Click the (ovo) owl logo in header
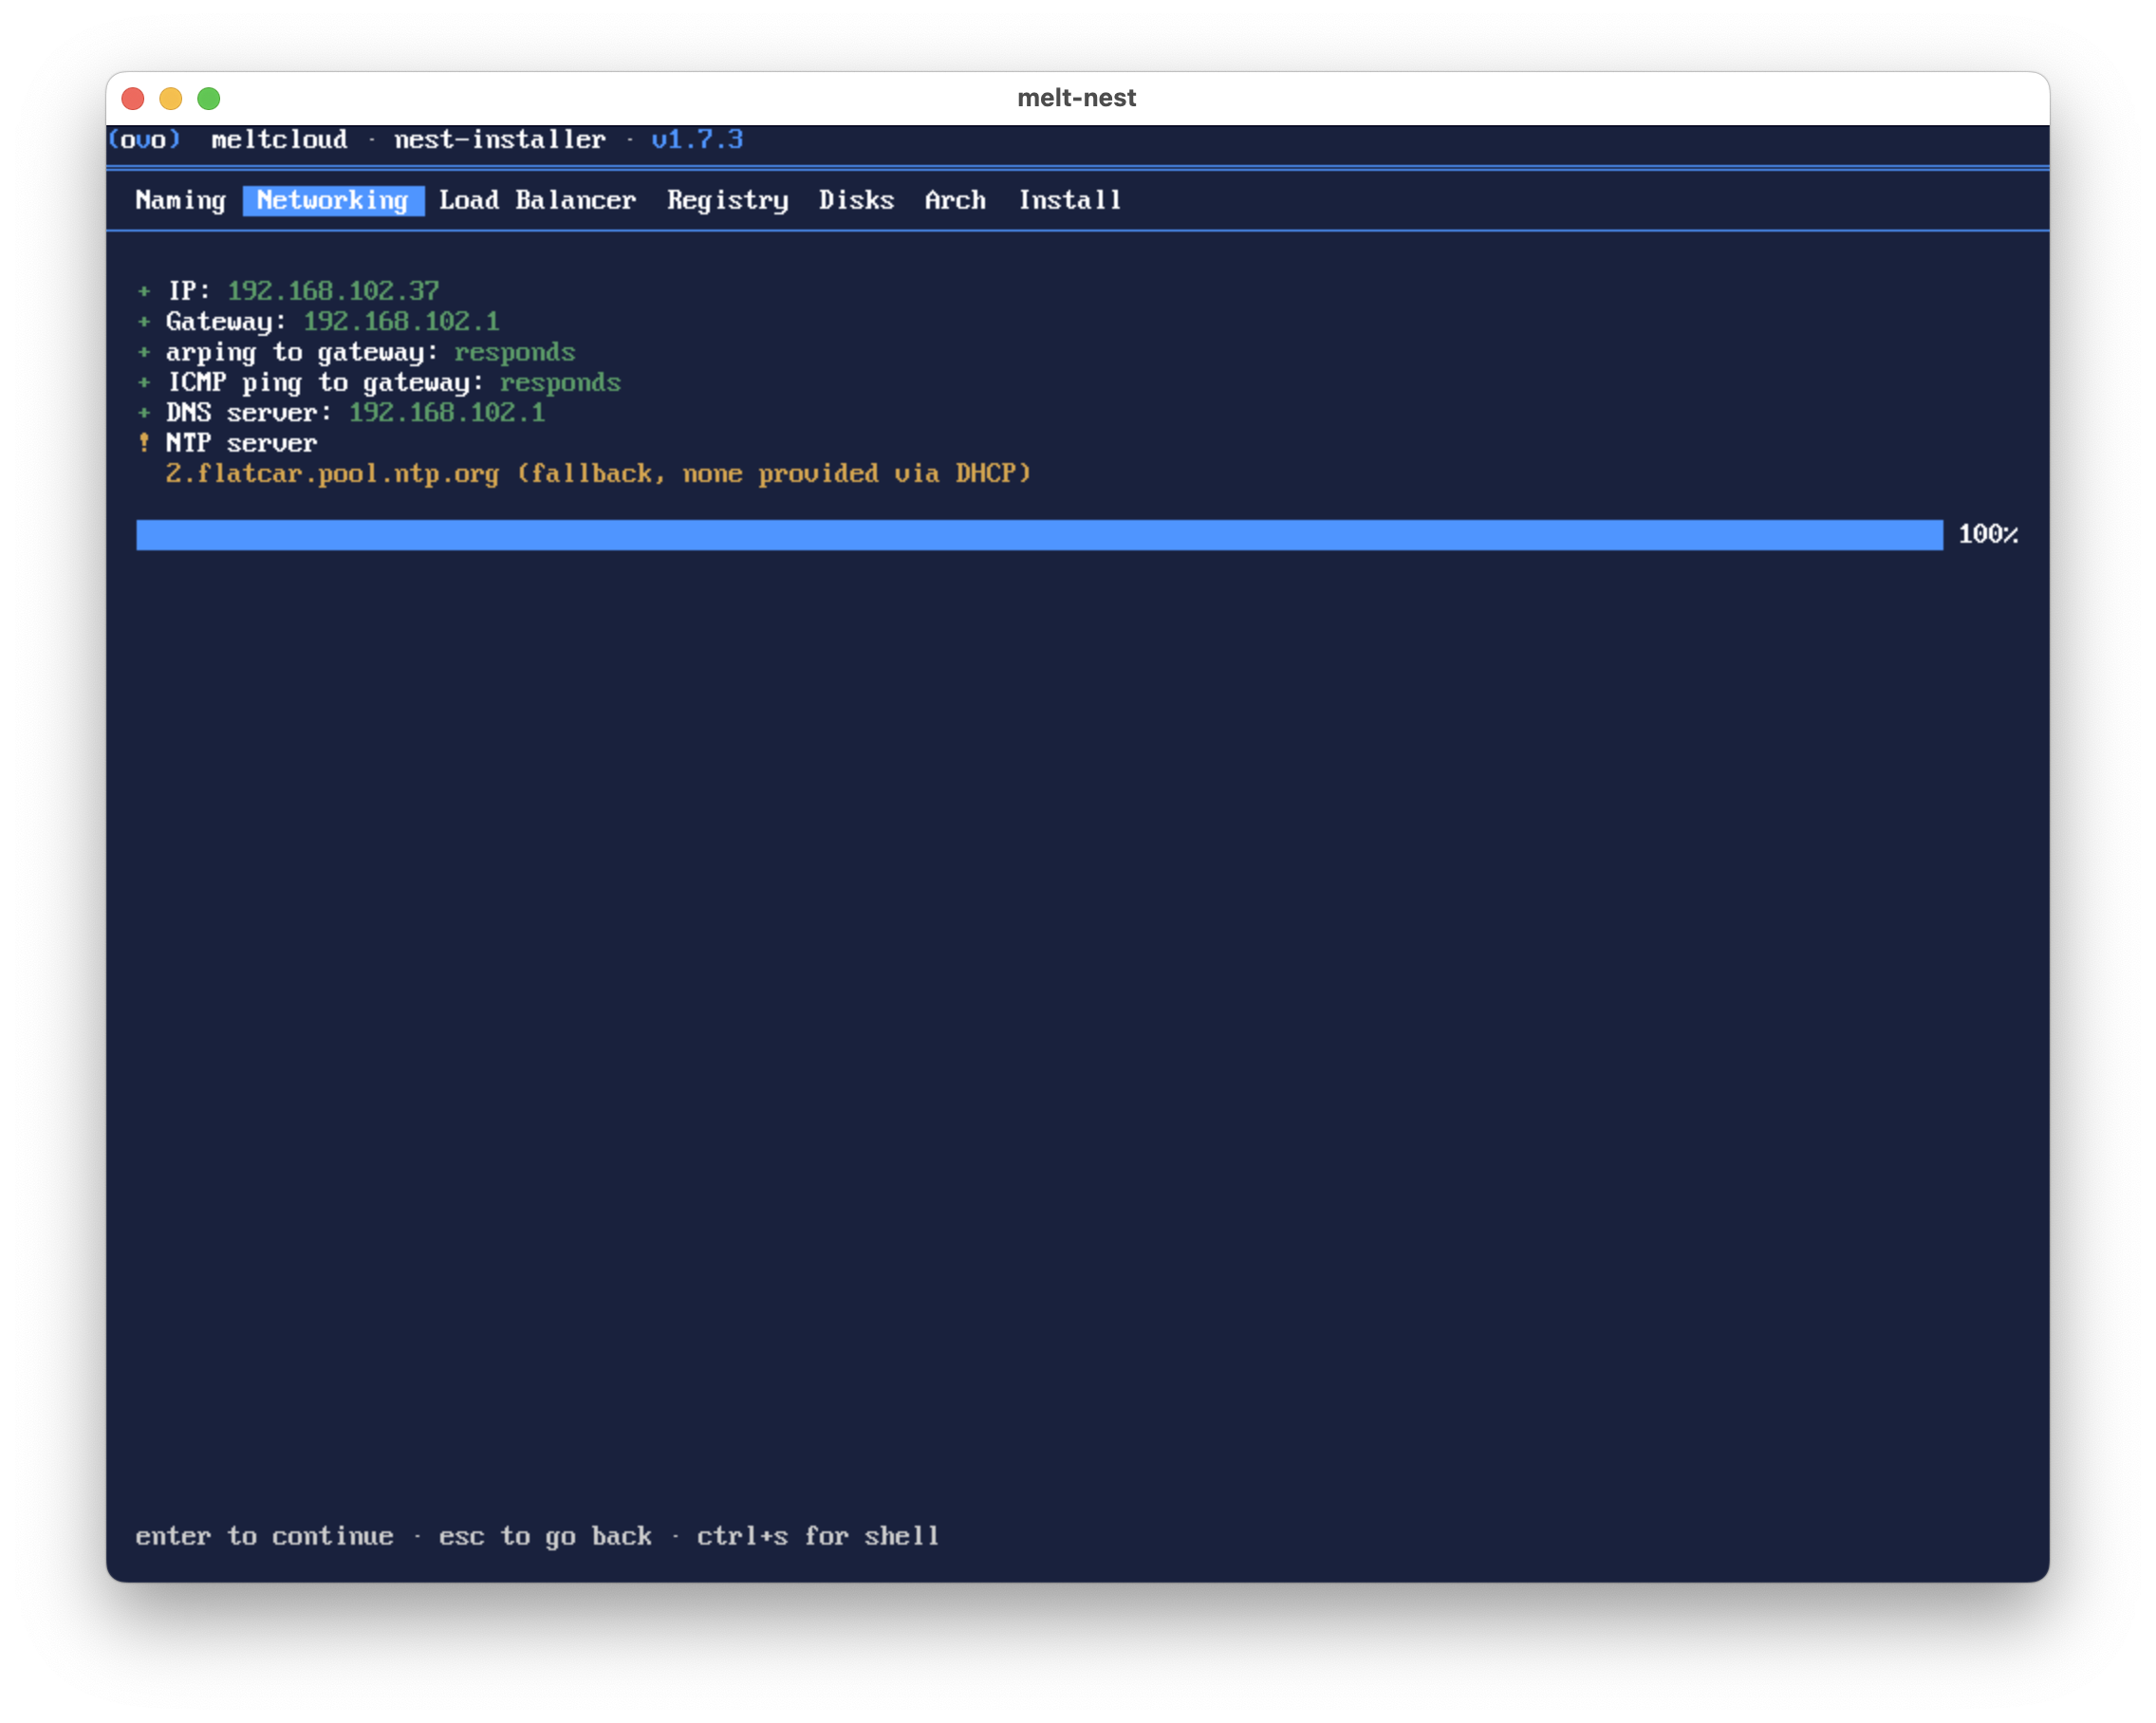2156x1723 pixels. pyautogui.click(x=144, y=139)
